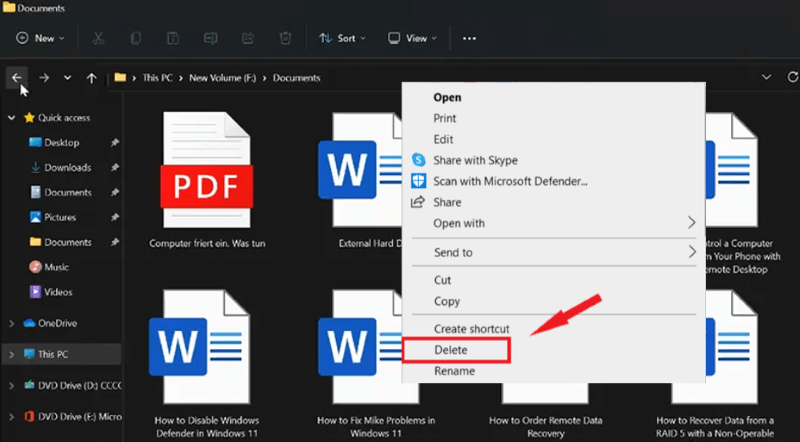The image size is (800, 442).
Task: Select How to Fix Mike Problems document
Action: click(x=376, y=364)
